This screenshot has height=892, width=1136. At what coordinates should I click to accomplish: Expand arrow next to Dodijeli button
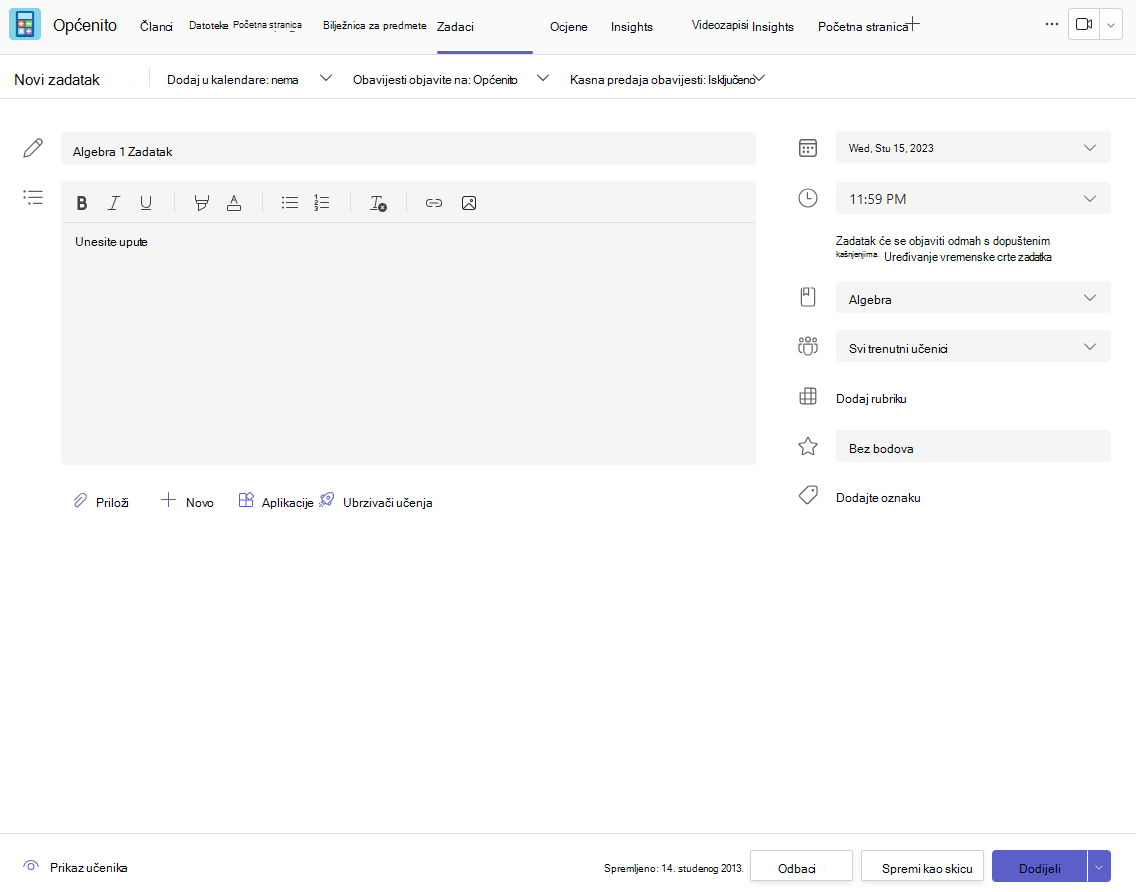[x=1099, y=867]
